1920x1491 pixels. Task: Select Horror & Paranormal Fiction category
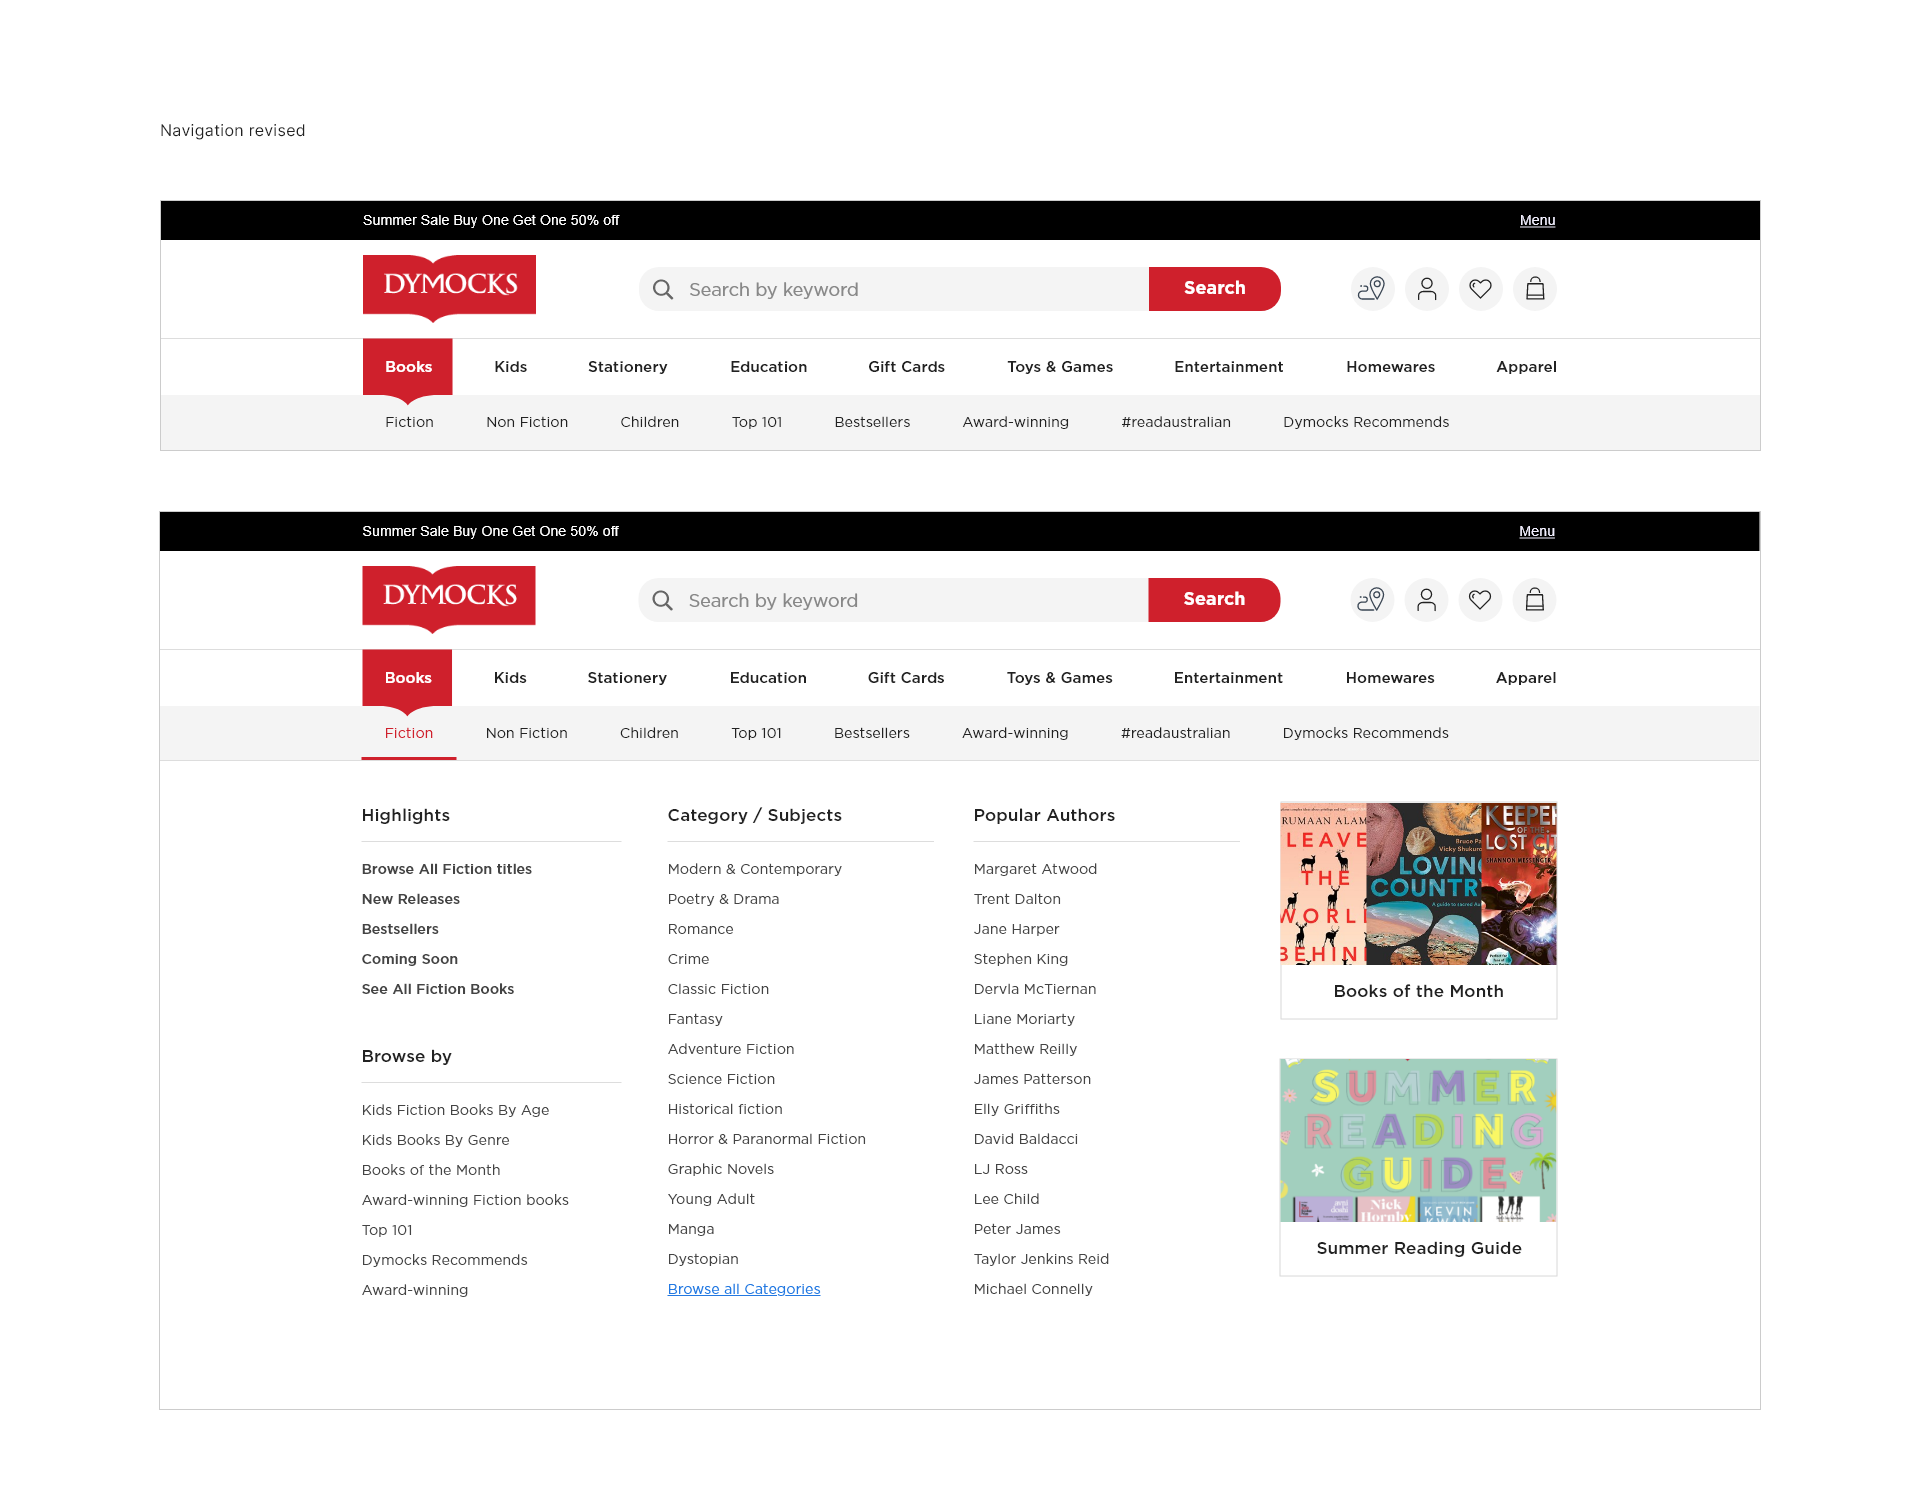click(767, 1139)
